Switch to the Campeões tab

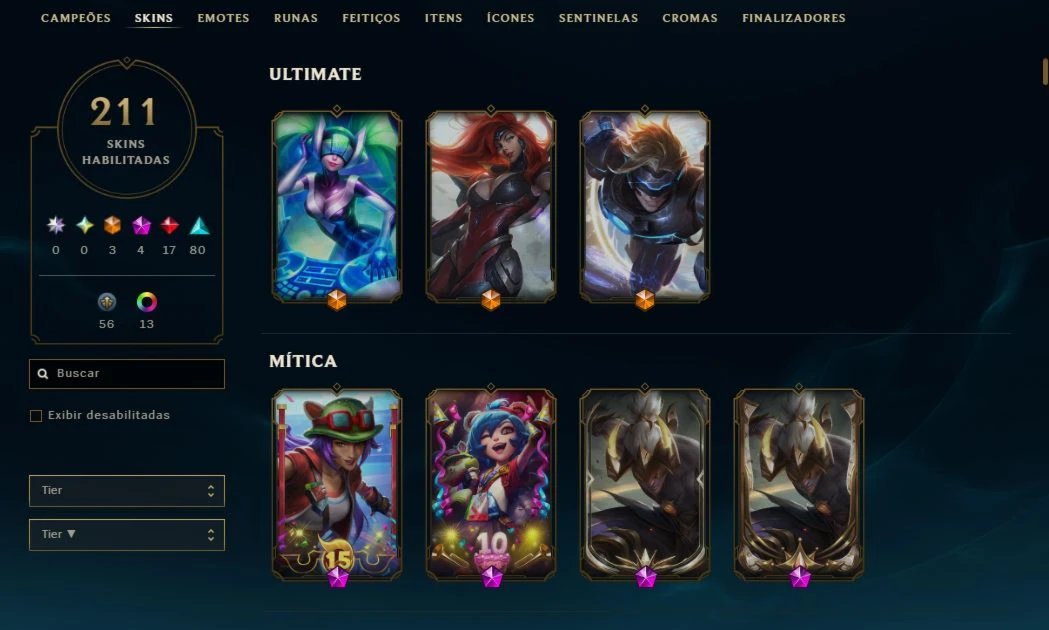click(x=76, y=18)
